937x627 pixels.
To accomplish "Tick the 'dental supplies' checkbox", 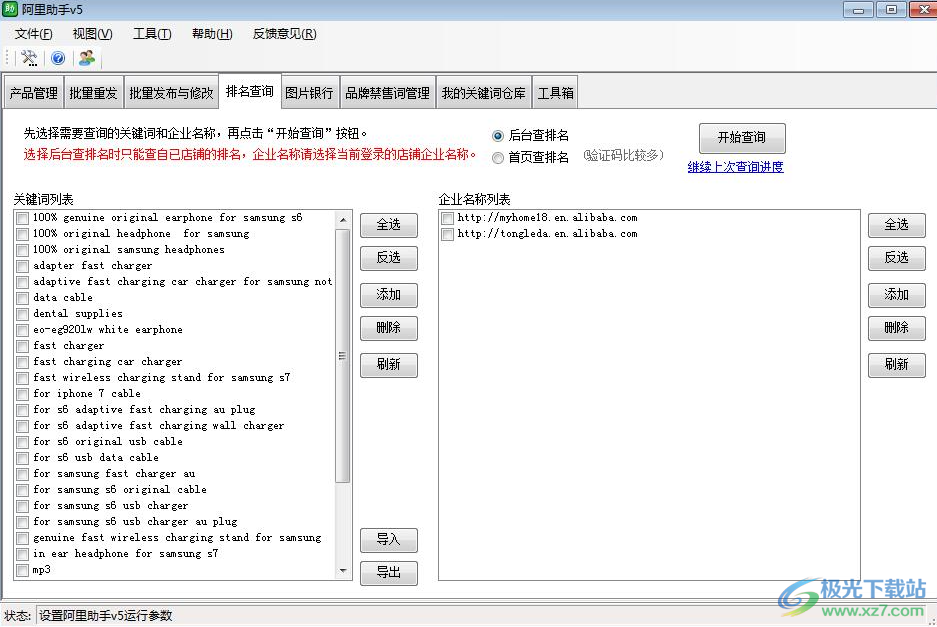I will [x=23, y=314].
